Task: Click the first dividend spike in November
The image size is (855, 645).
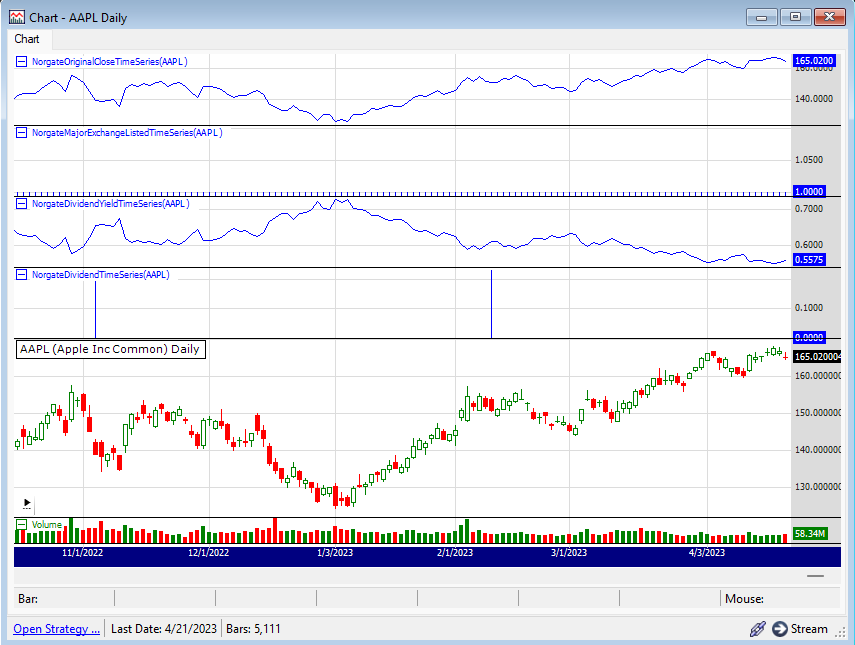Action: click(95, 309)
